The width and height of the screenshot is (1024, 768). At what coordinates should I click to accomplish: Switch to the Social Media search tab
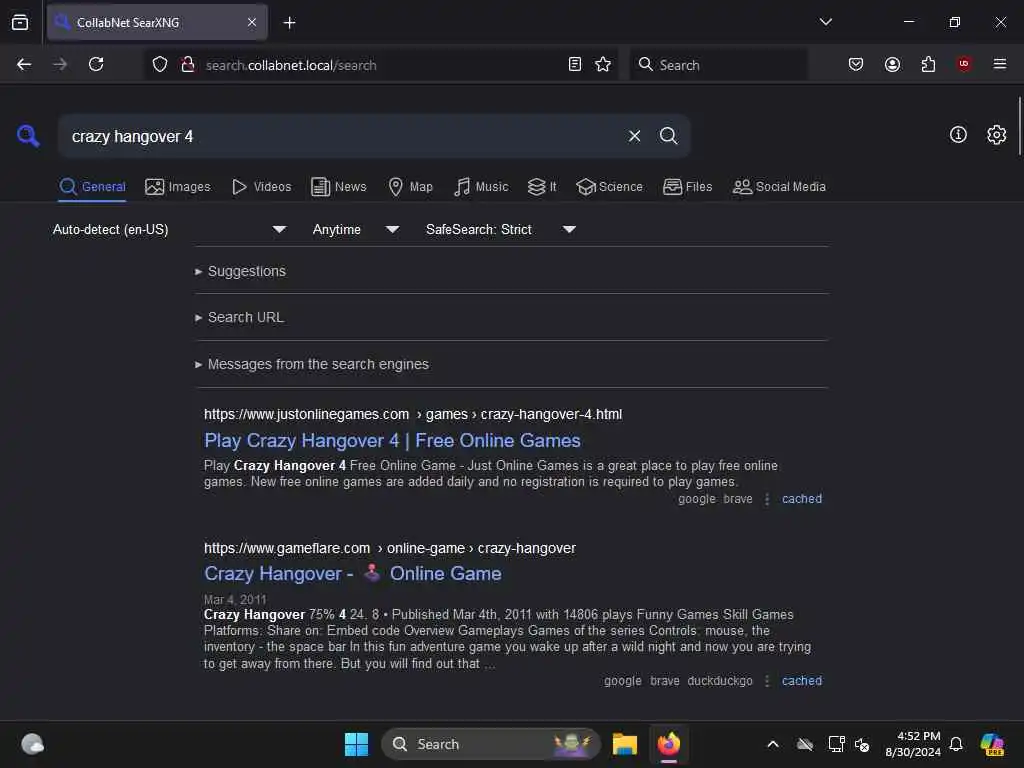(x=779, y=187)
